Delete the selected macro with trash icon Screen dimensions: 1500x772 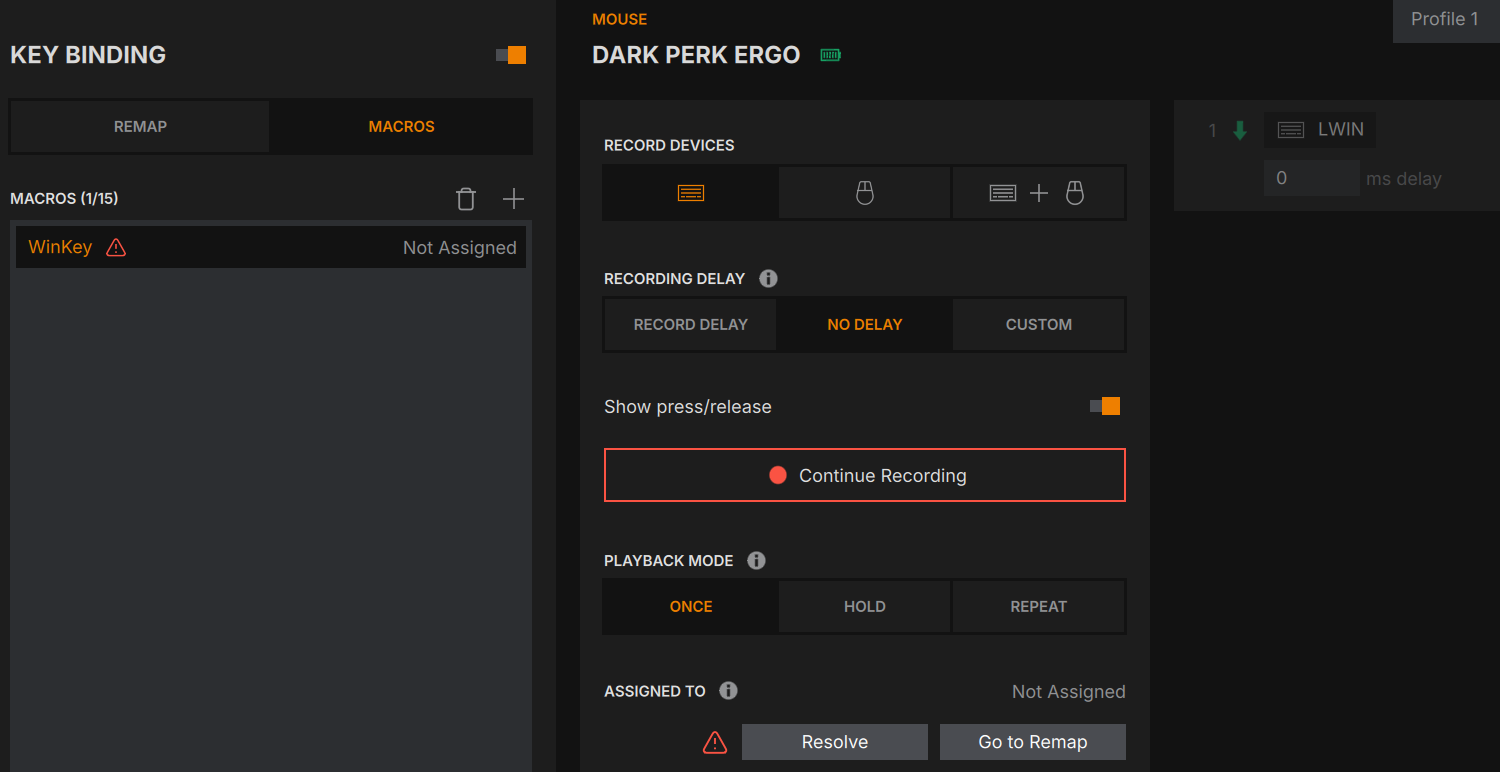(x=466, y=199)
